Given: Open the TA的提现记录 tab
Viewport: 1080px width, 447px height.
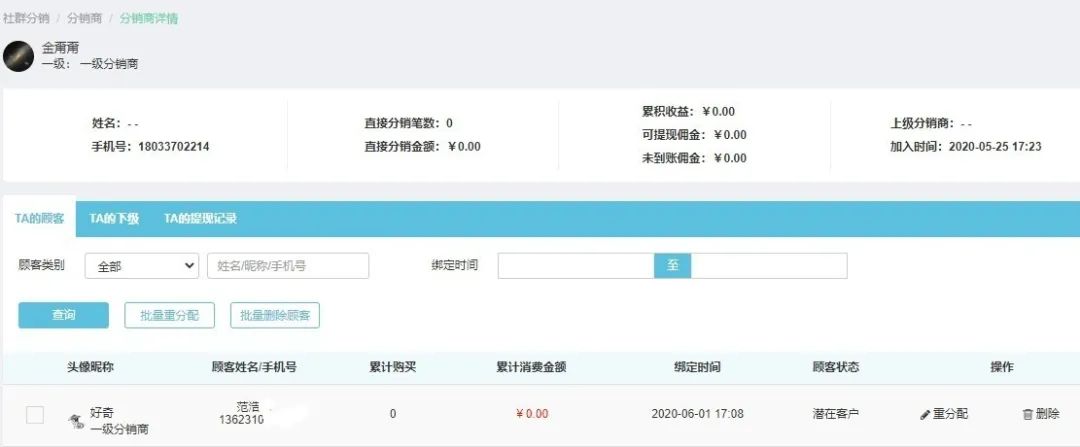Looking at the screenshot, I should 200,219.
